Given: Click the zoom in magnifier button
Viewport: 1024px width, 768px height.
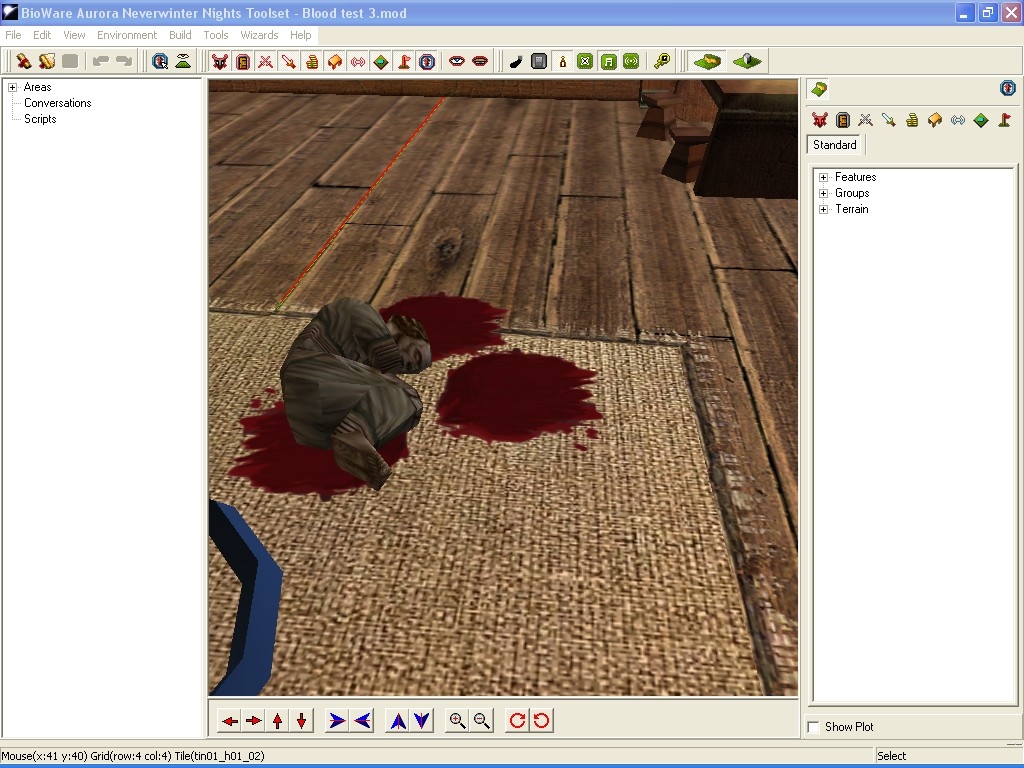Looking at the screenshot, I should pos(457,720).
